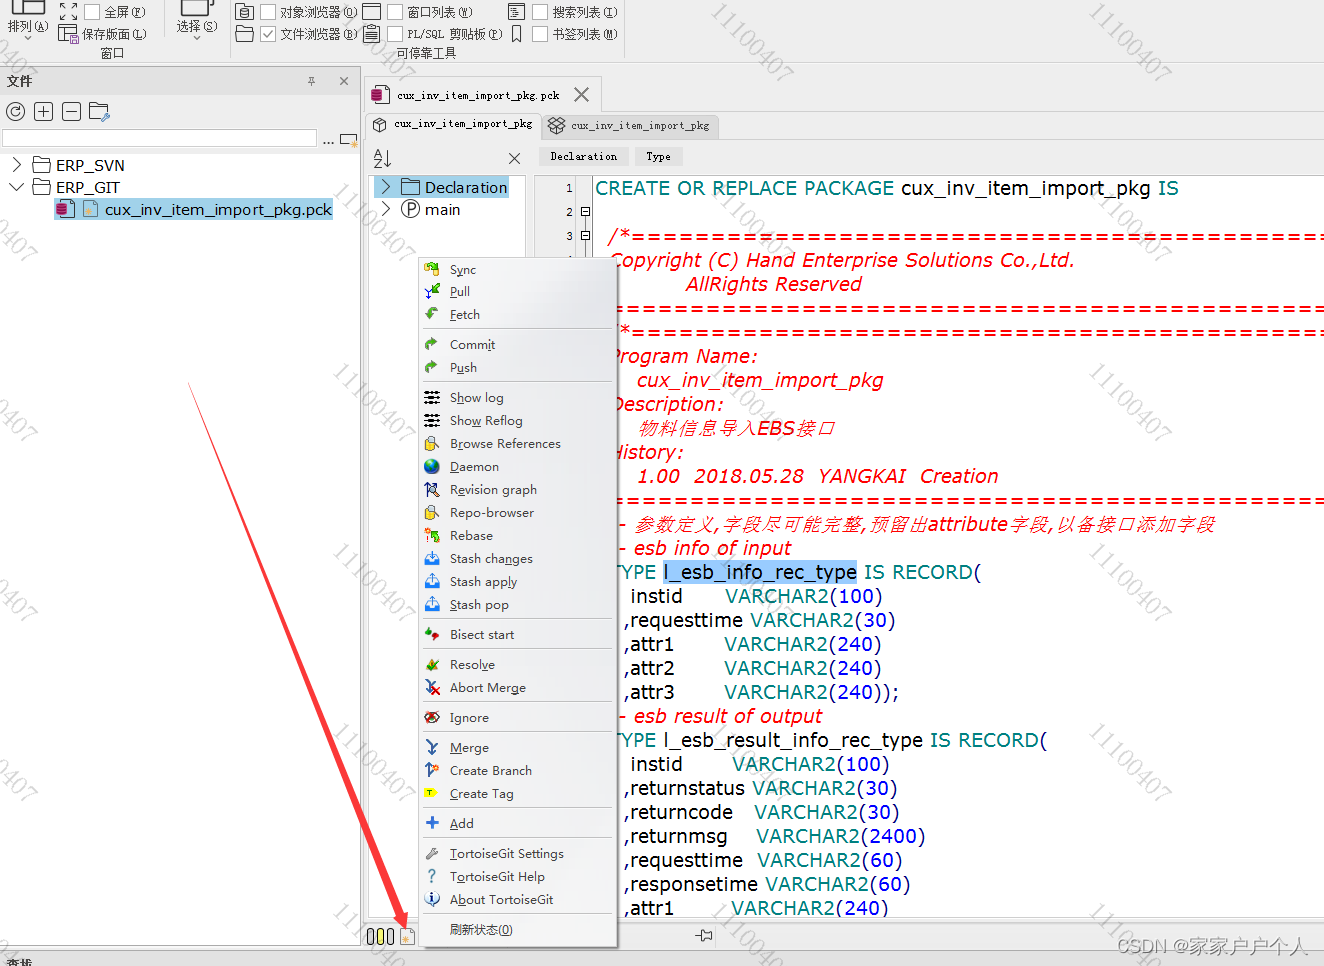Click the A-Z sort icon in code navigator
The image size is (1324, 966).
[382, 157]
